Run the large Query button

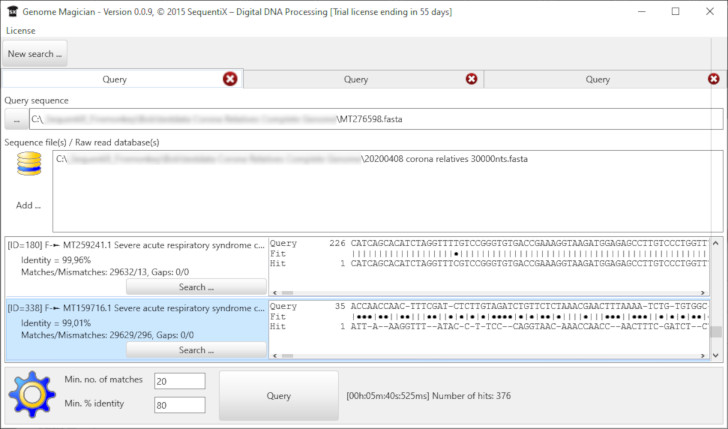278,395
